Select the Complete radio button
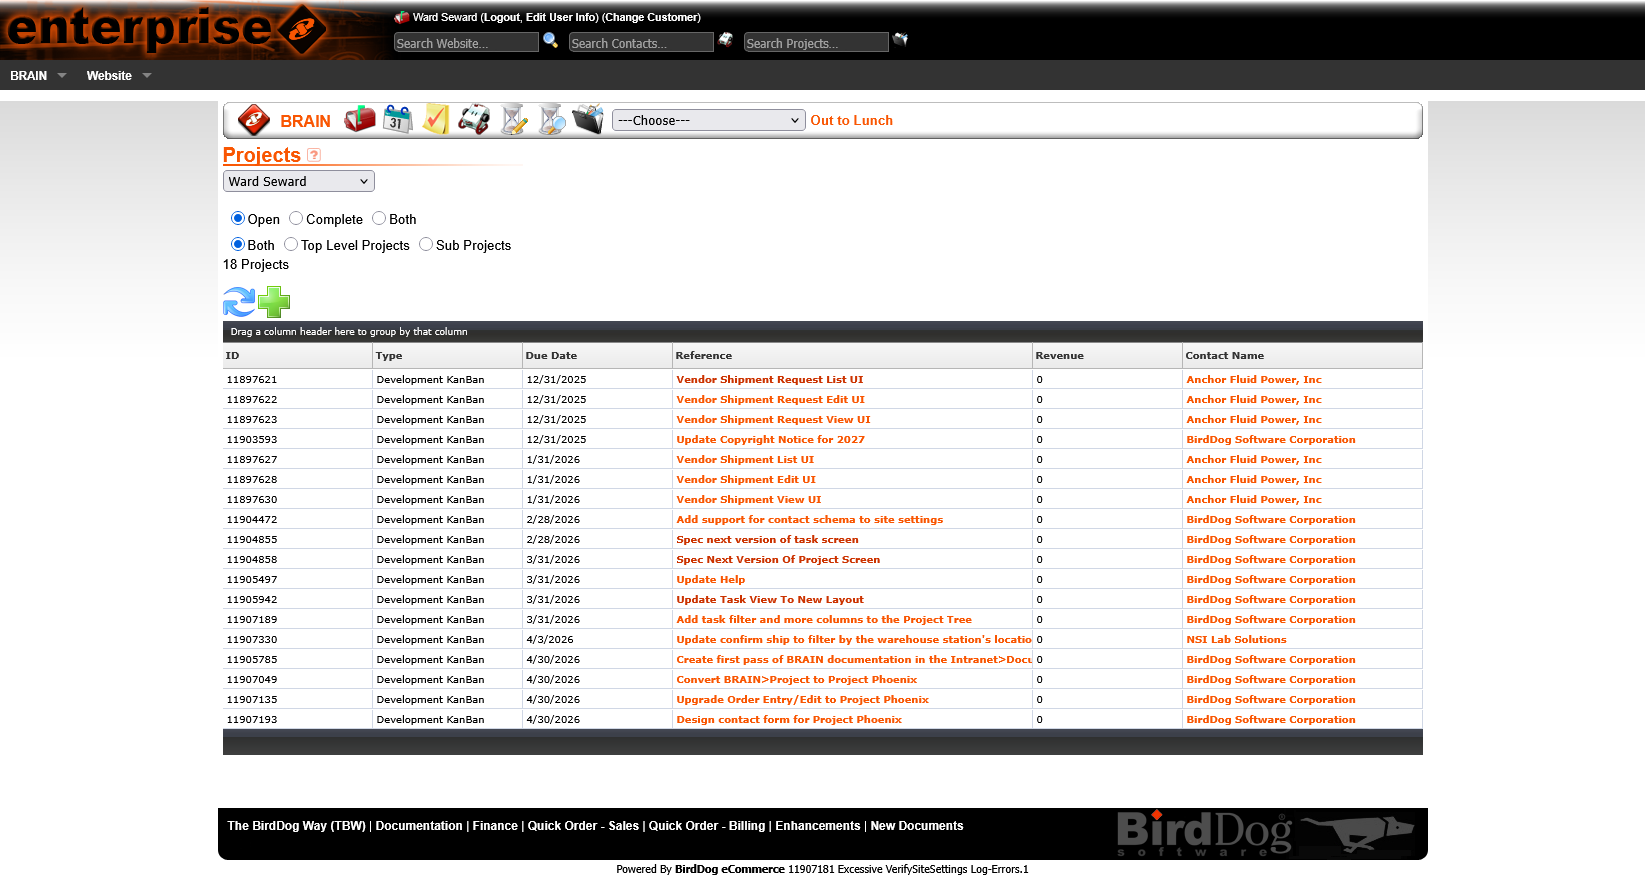This screenshot has width=1645, height=877. (296, 219)
